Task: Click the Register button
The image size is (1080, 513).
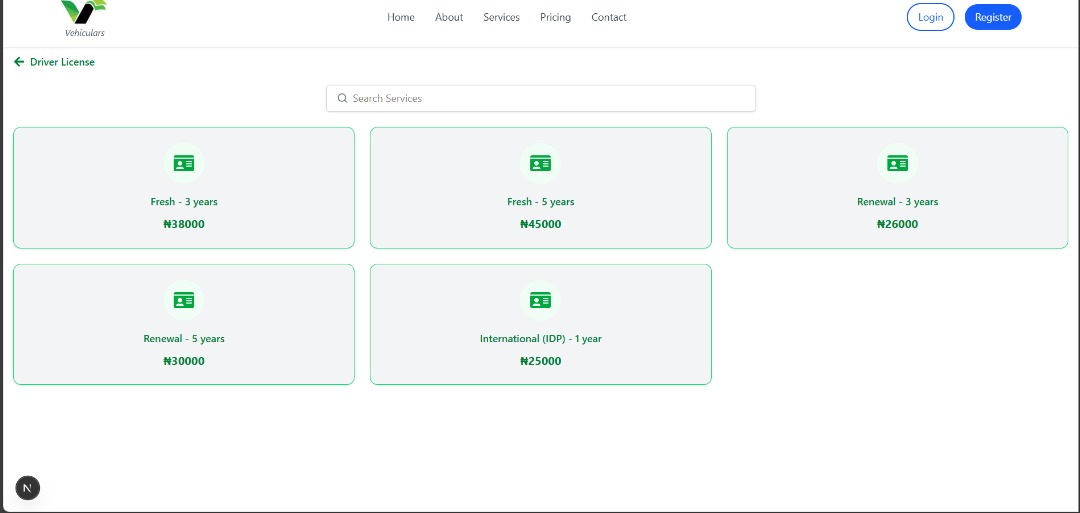Action: point(993,17)
